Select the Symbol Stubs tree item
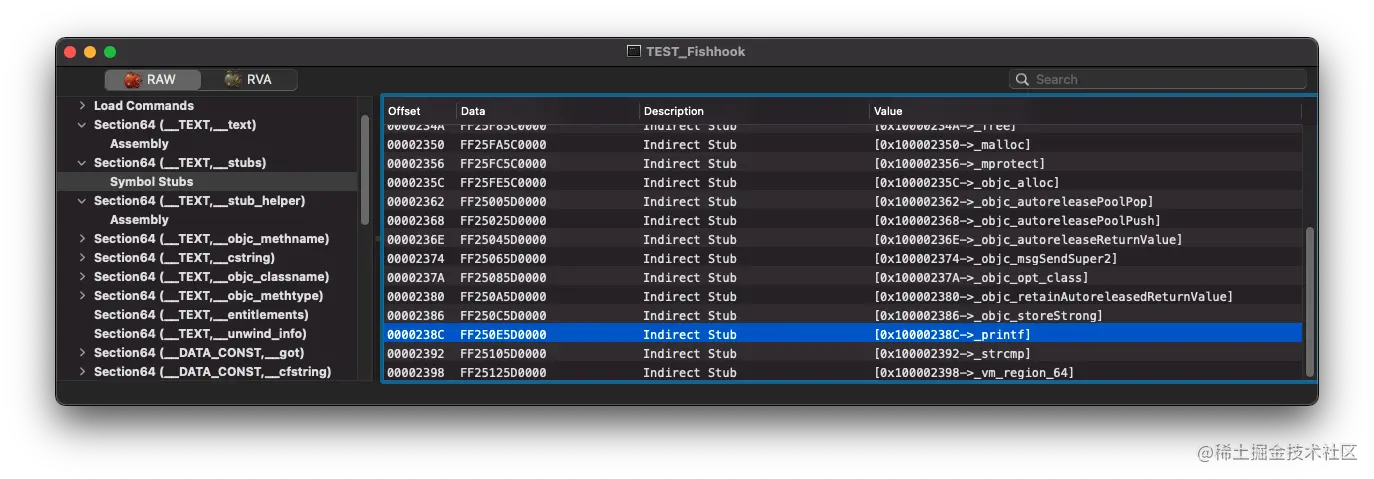 (151, 182)
